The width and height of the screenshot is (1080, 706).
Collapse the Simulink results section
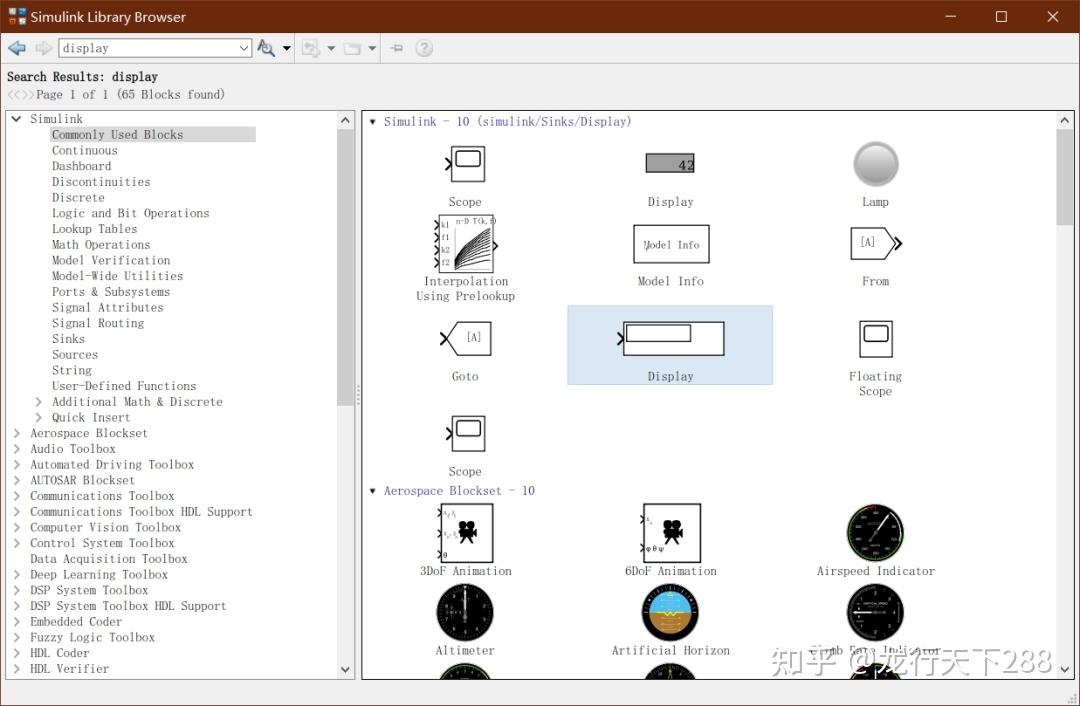373,122
